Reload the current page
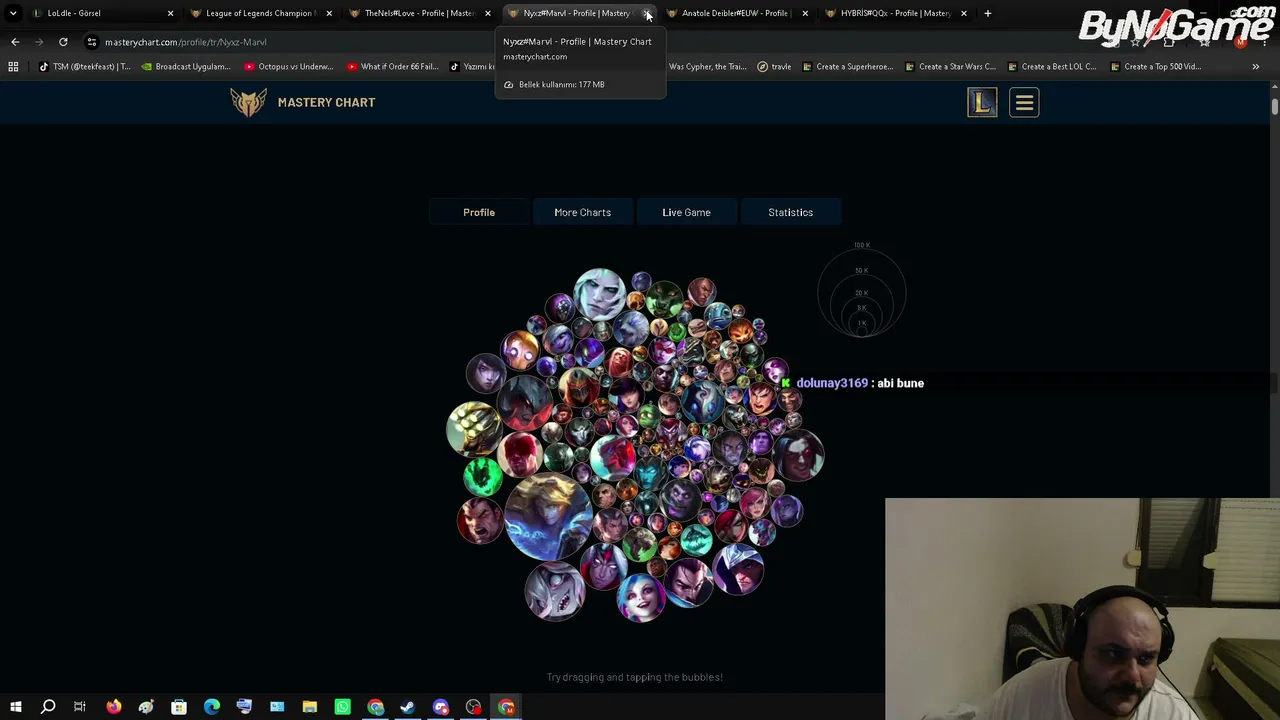 [63, 42]
